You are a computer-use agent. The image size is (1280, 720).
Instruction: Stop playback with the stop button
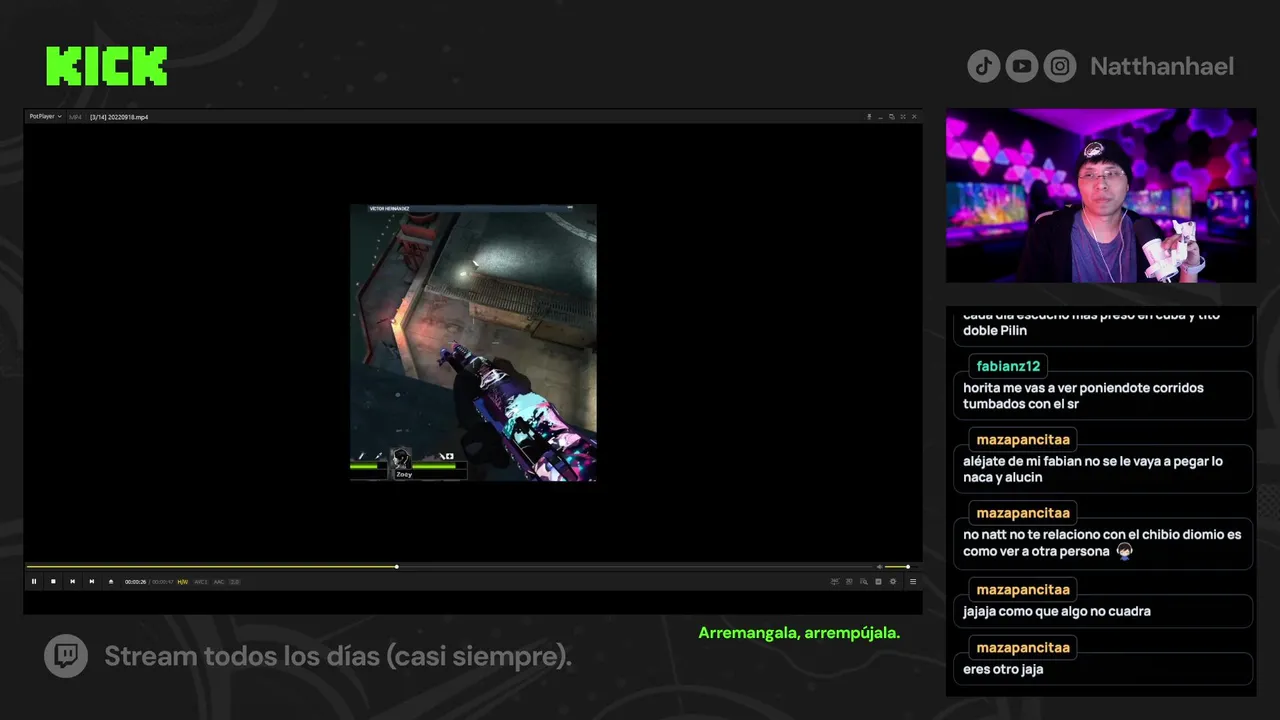point(53,581)
